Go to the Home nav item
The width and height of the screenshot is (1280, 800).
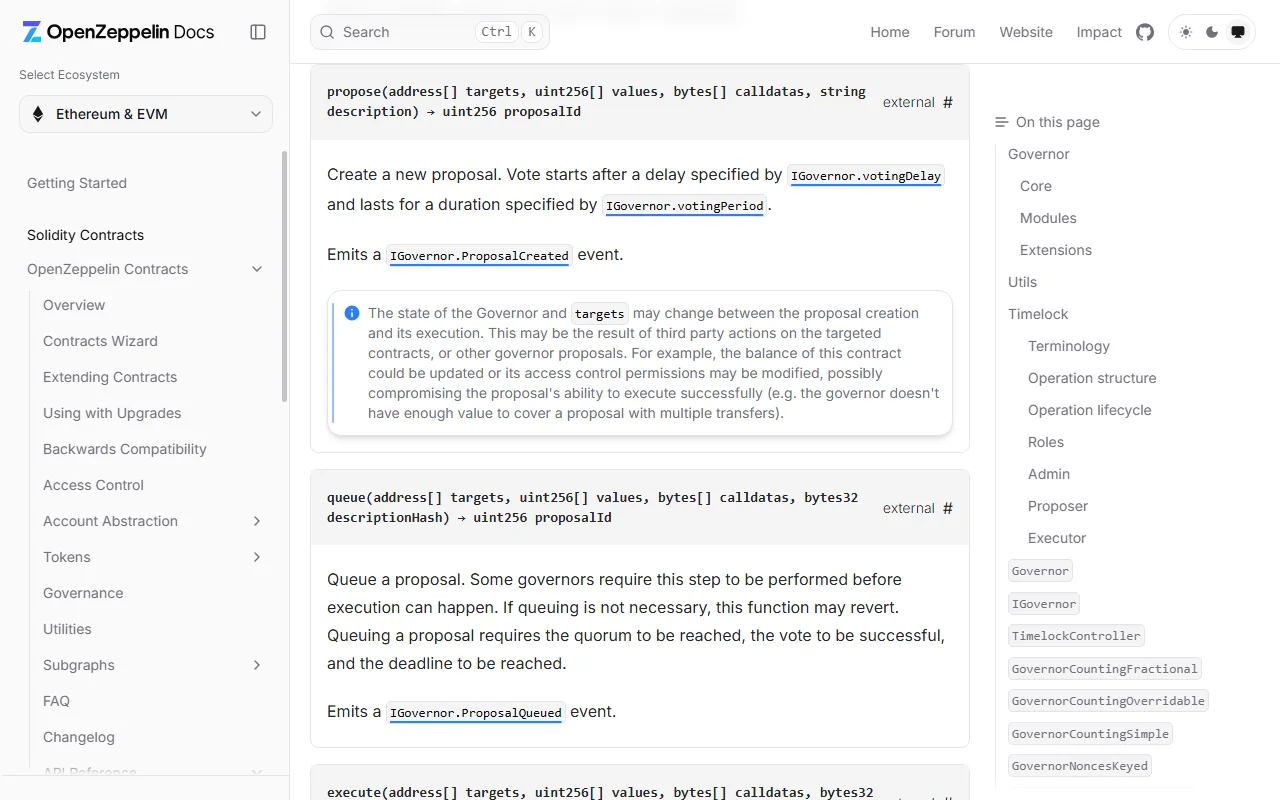[x=890, y=32]
